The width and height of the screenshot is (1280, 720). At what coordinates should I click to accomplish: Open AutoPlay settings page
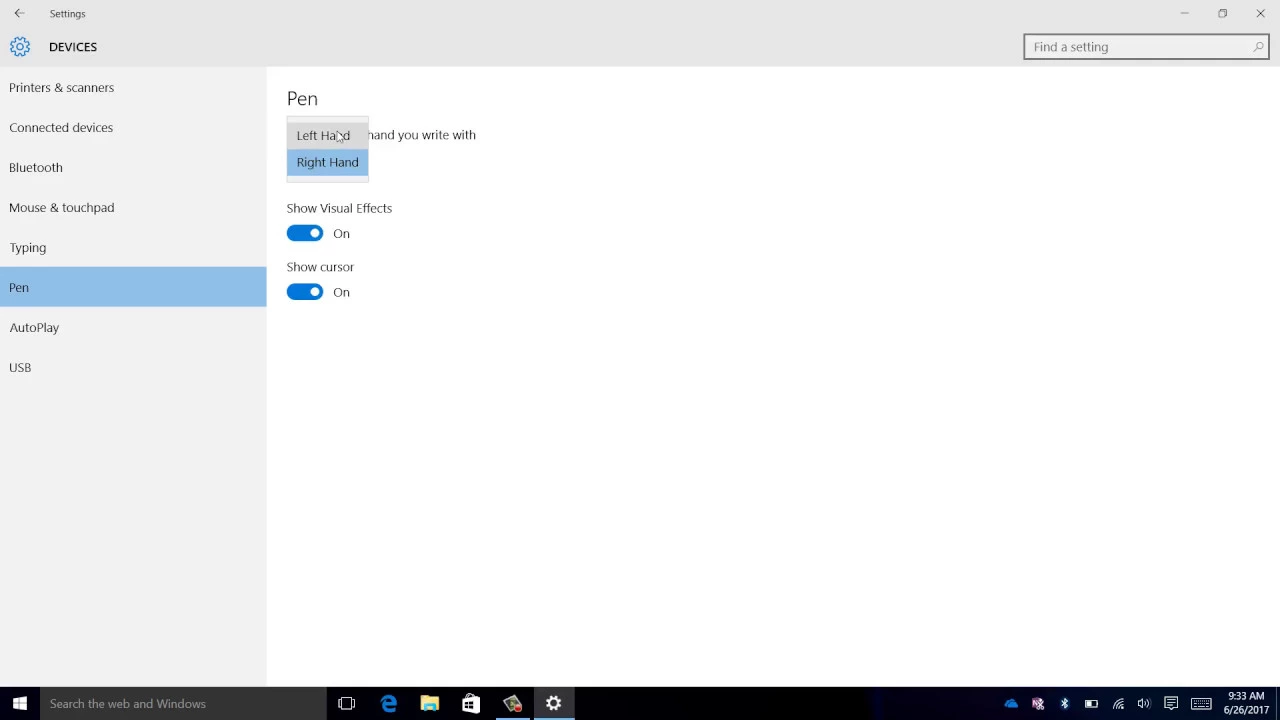tap(133, 327)
